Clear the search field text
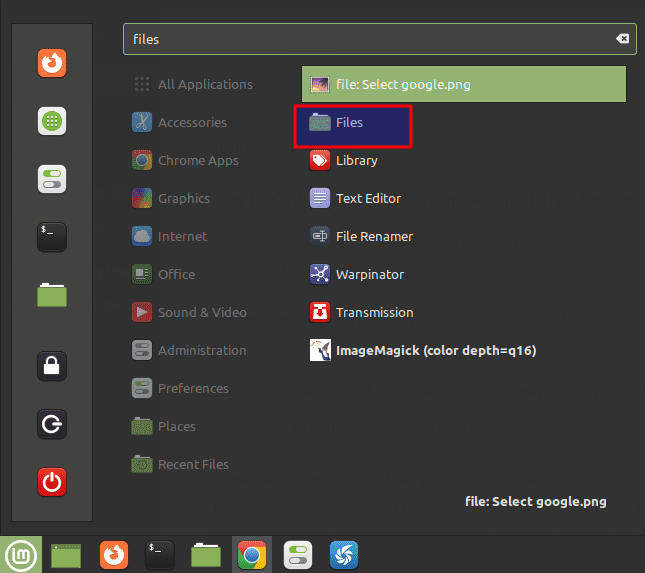The width and height of the screenshot is (645, 573). click(x=622, y=39)
